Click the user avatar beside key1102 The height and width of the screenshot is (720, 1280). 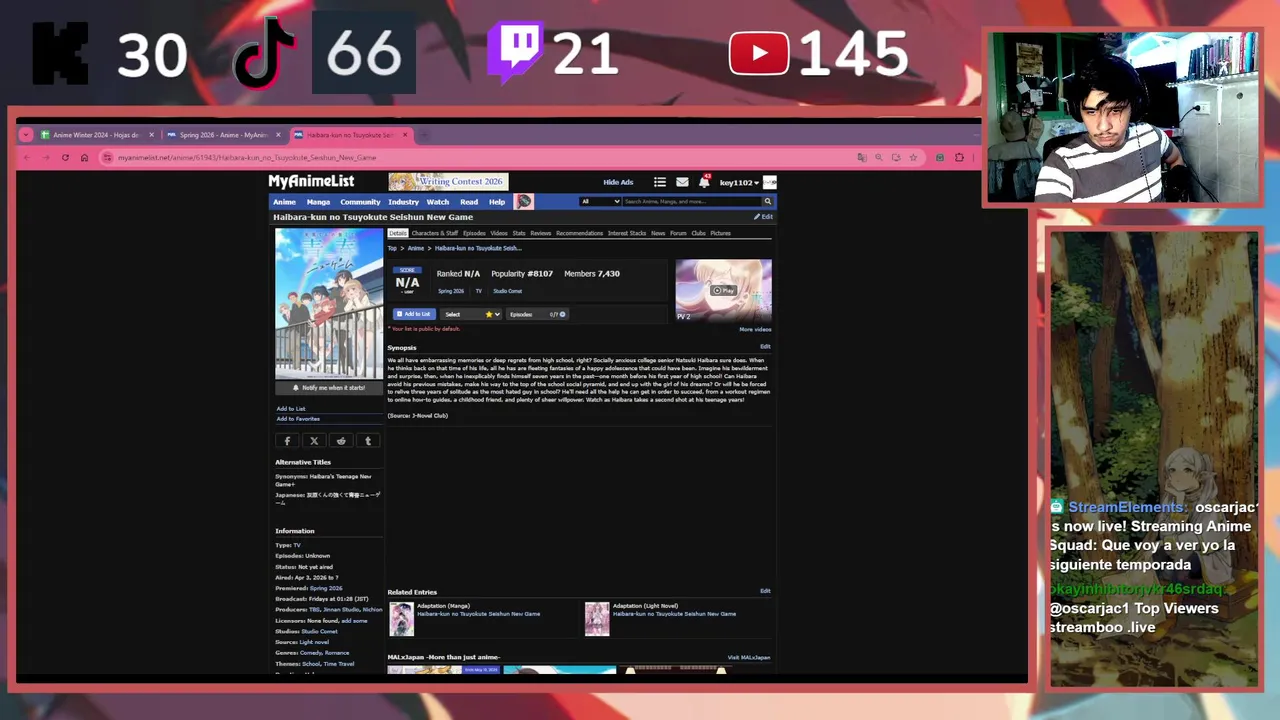click(x=770, y=182)
